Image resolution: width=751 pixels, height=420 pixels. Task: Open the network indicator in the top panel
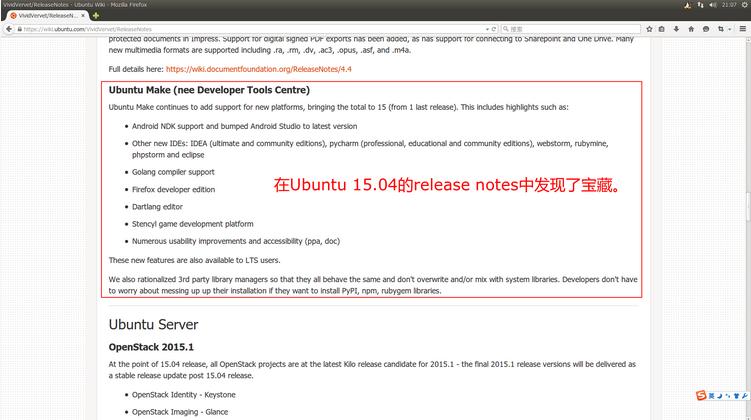[x=700, y=5]
